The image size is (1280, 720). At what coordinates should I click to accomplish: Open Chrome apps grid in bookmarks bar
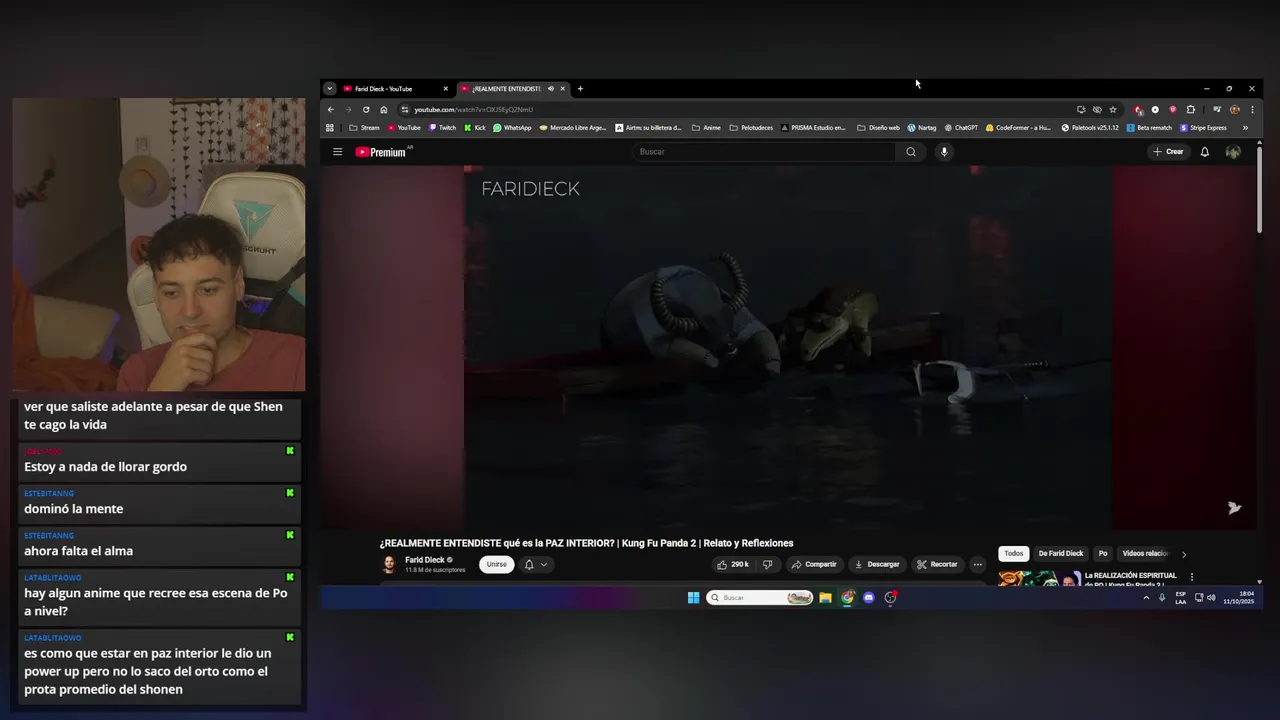click(330, 128)
